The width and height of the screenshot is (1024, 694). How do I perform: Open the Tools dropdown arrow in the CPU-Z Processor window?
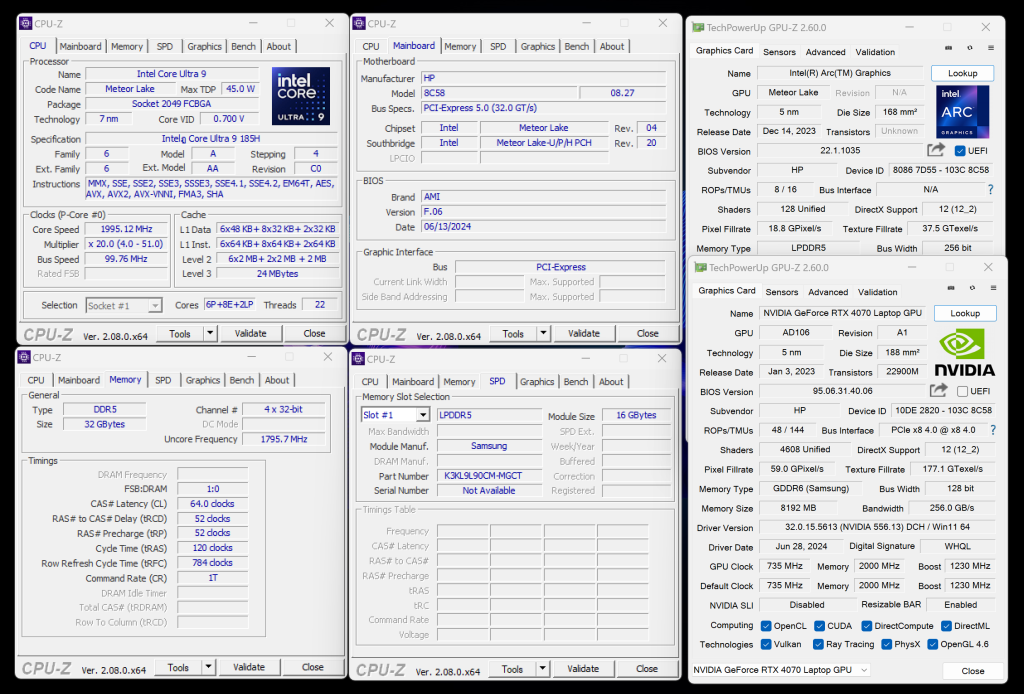point(210,333)
